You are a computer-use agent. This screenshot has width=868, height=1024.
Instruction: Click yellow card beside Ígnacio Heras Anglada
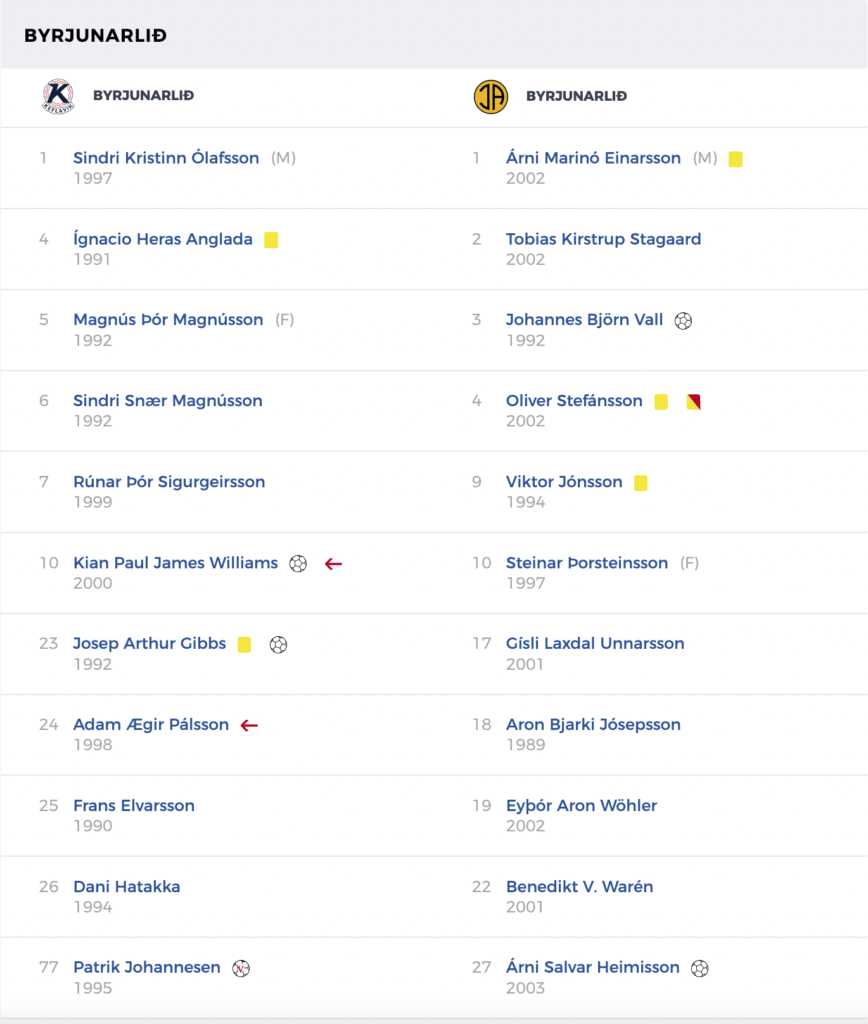click(x=271, y=240)
